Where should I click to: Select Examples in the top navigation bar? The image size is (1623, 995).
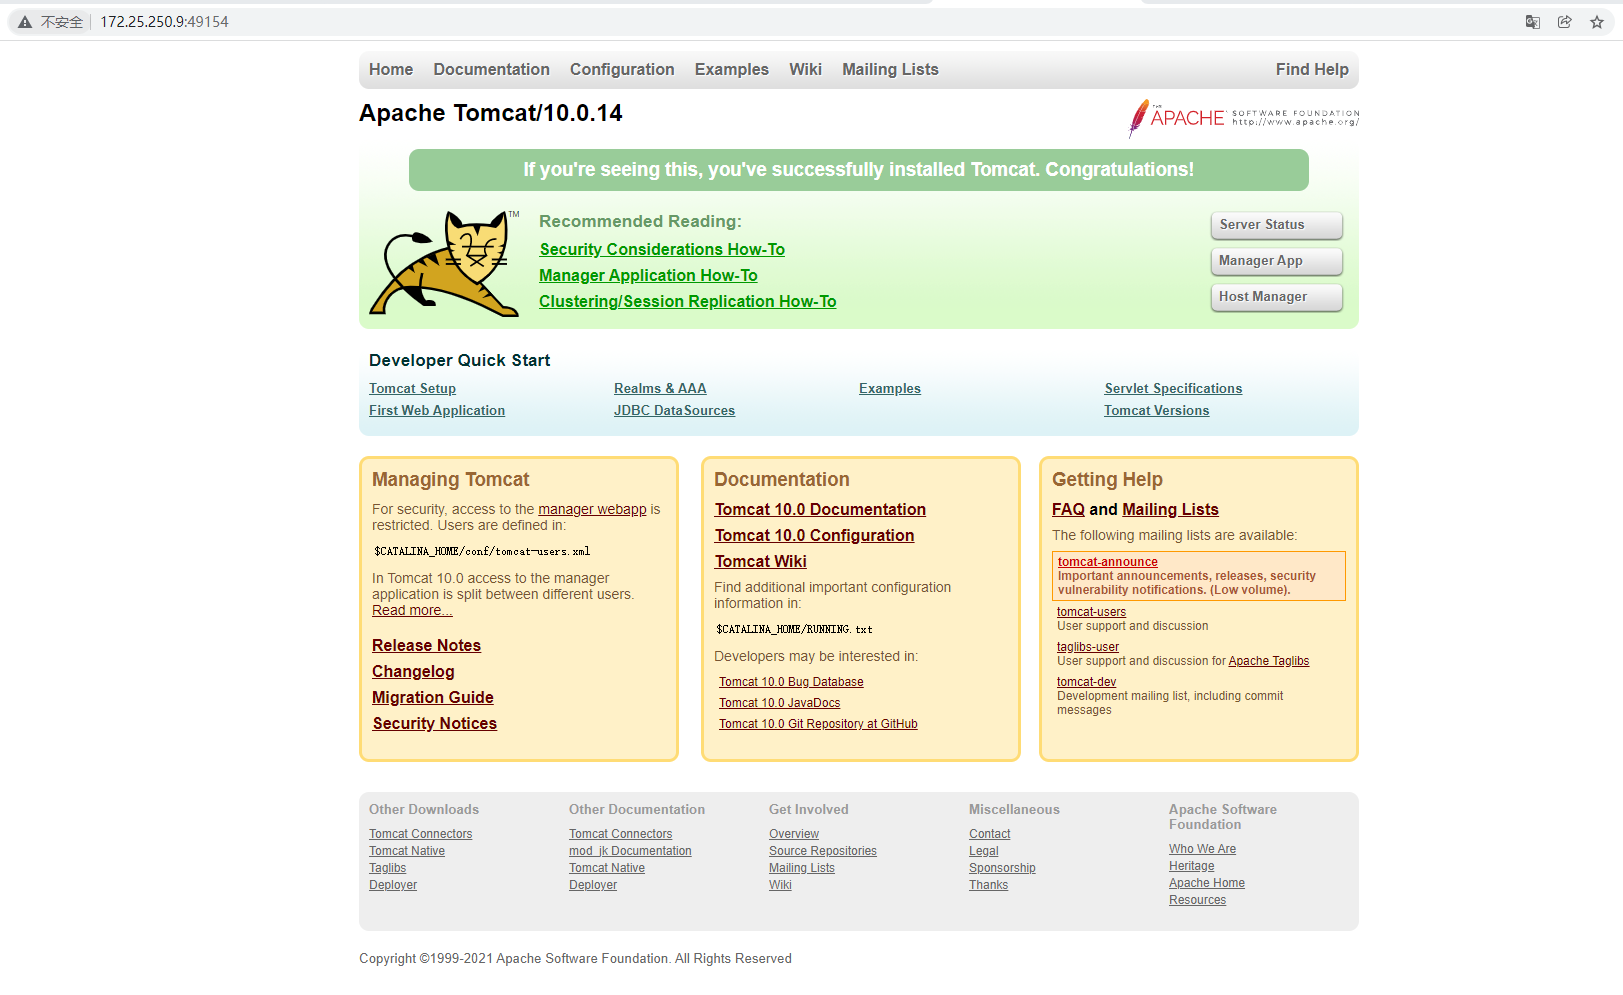click(732, 70)
